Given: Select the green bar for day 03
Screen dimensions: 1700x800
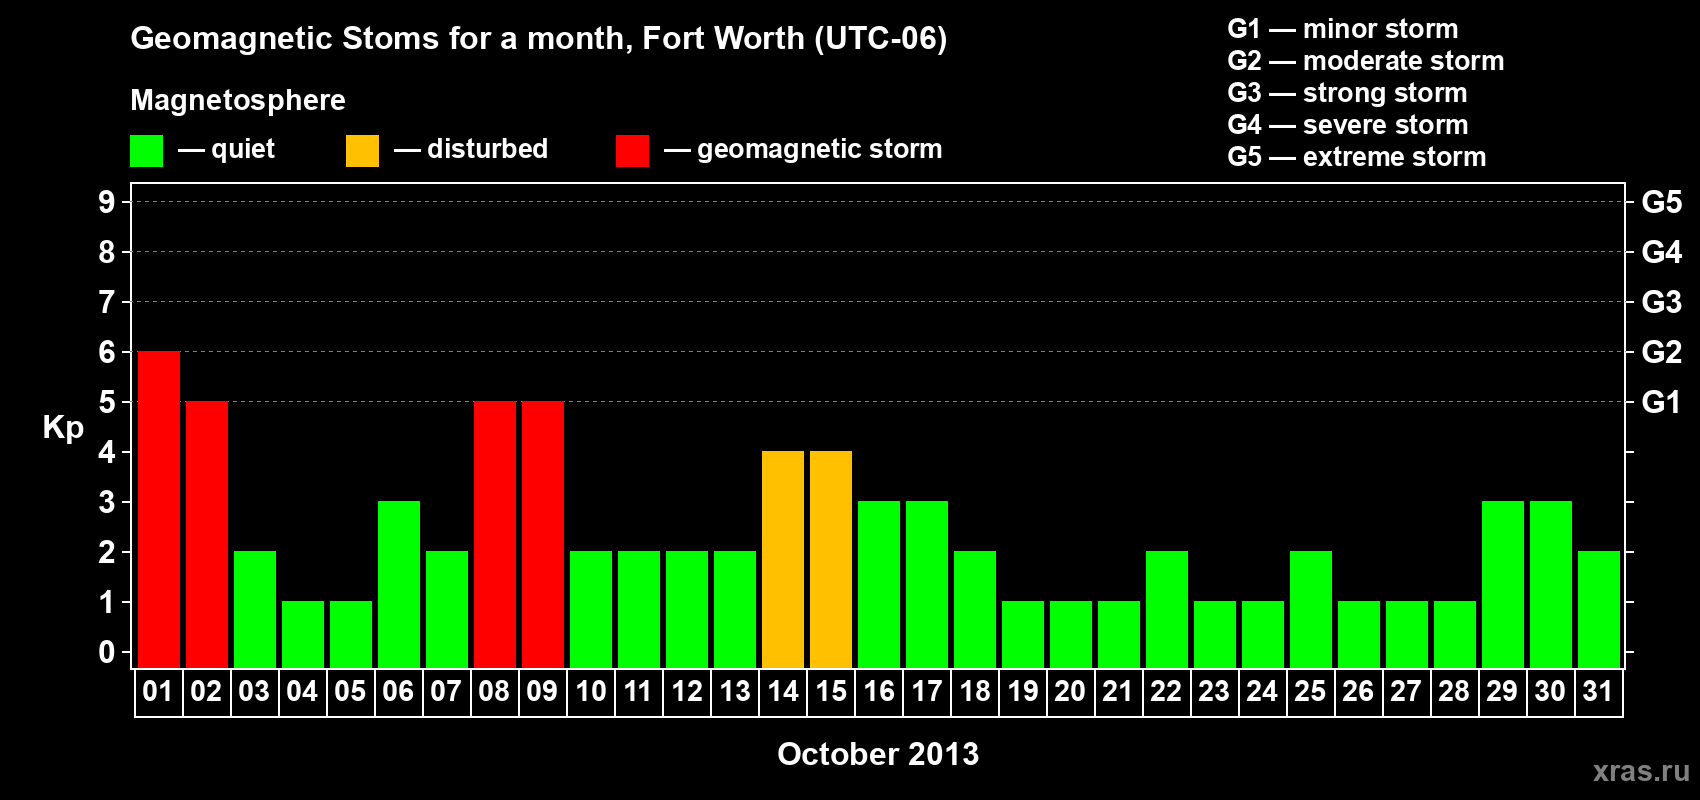Looking at the screenshot, I should point(255,610).
